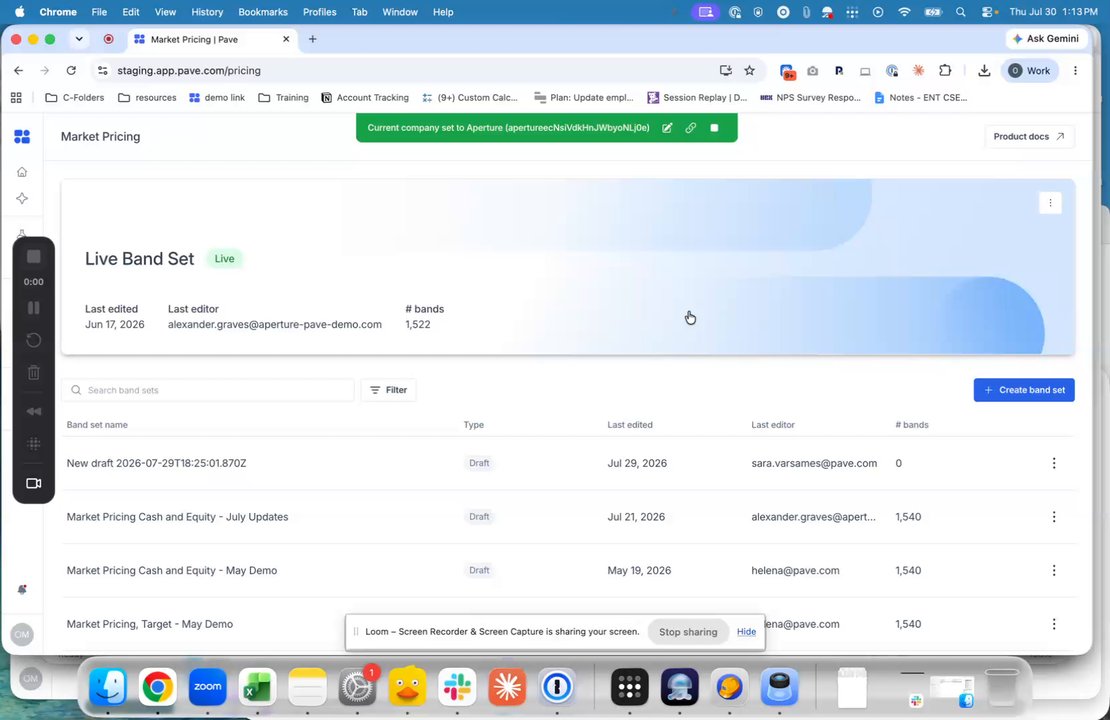Open Market Pricing, Target - May Demo

coord(149,624)
